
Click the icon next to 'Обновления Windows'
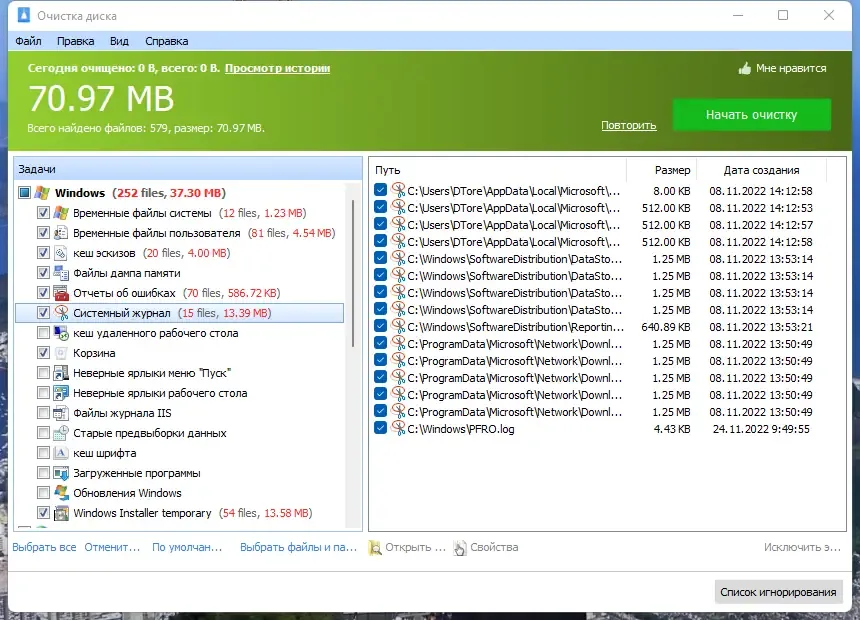tap(61, 493)
